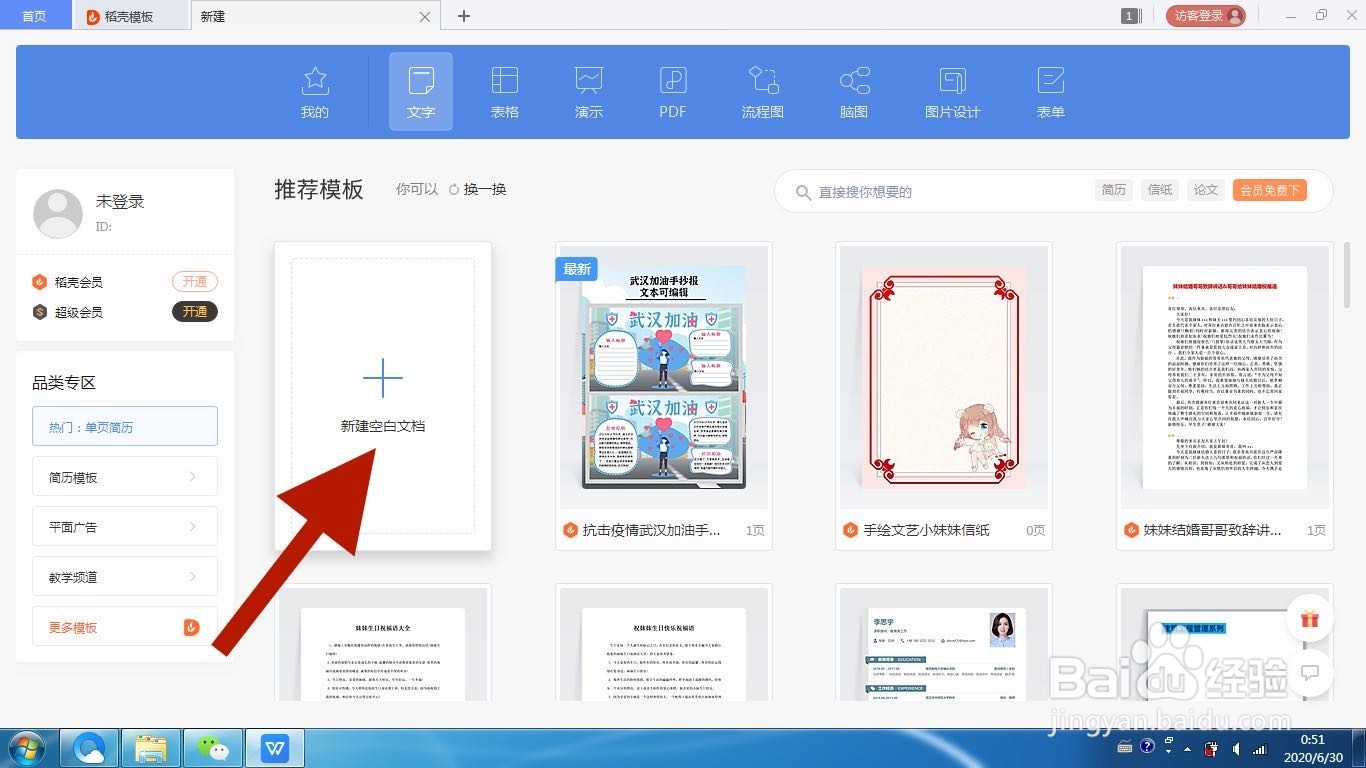Expand the 教学频道 category
This screenshot has height=768, width=1366.
124,576
